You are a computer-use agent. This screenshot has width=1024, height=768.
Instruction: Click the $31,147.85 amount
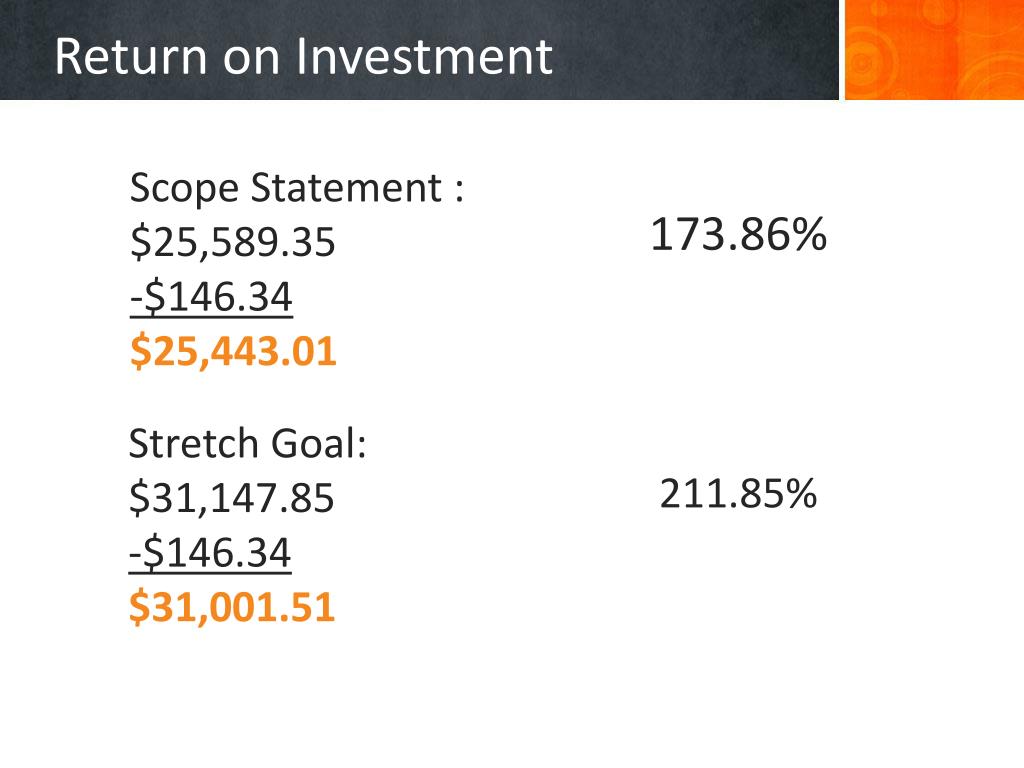[x=232, y=498]
